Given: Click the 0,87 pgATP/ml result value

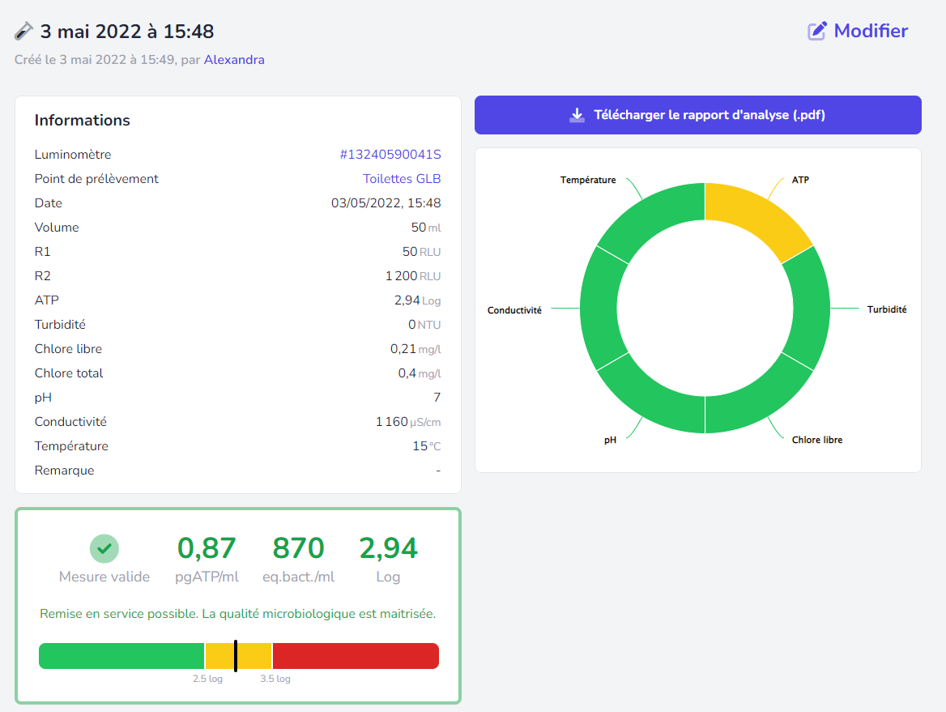Looking at the screenshot, I should [x=206, y=548].
